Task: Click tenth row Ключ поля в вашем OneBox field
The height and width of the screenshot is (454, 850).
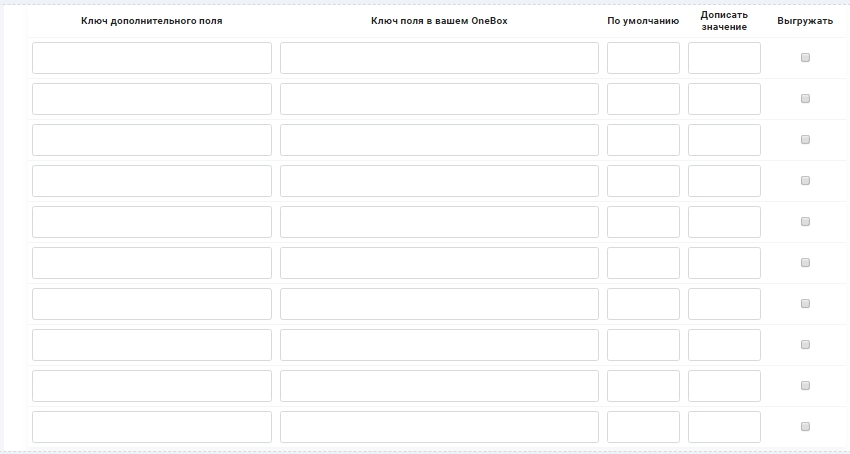Action: (x=439, y=426)
